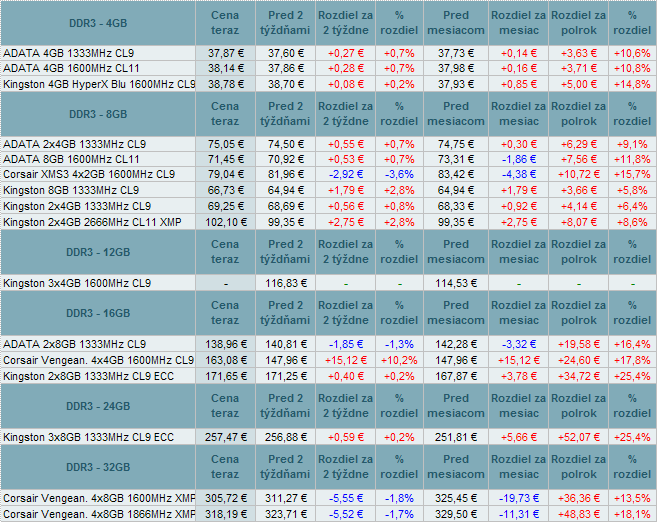Select the ADATA 4GB 1333MHz CL9 row name
The image size is (657, 522).
pyautogui.click(x=68, y=53)
